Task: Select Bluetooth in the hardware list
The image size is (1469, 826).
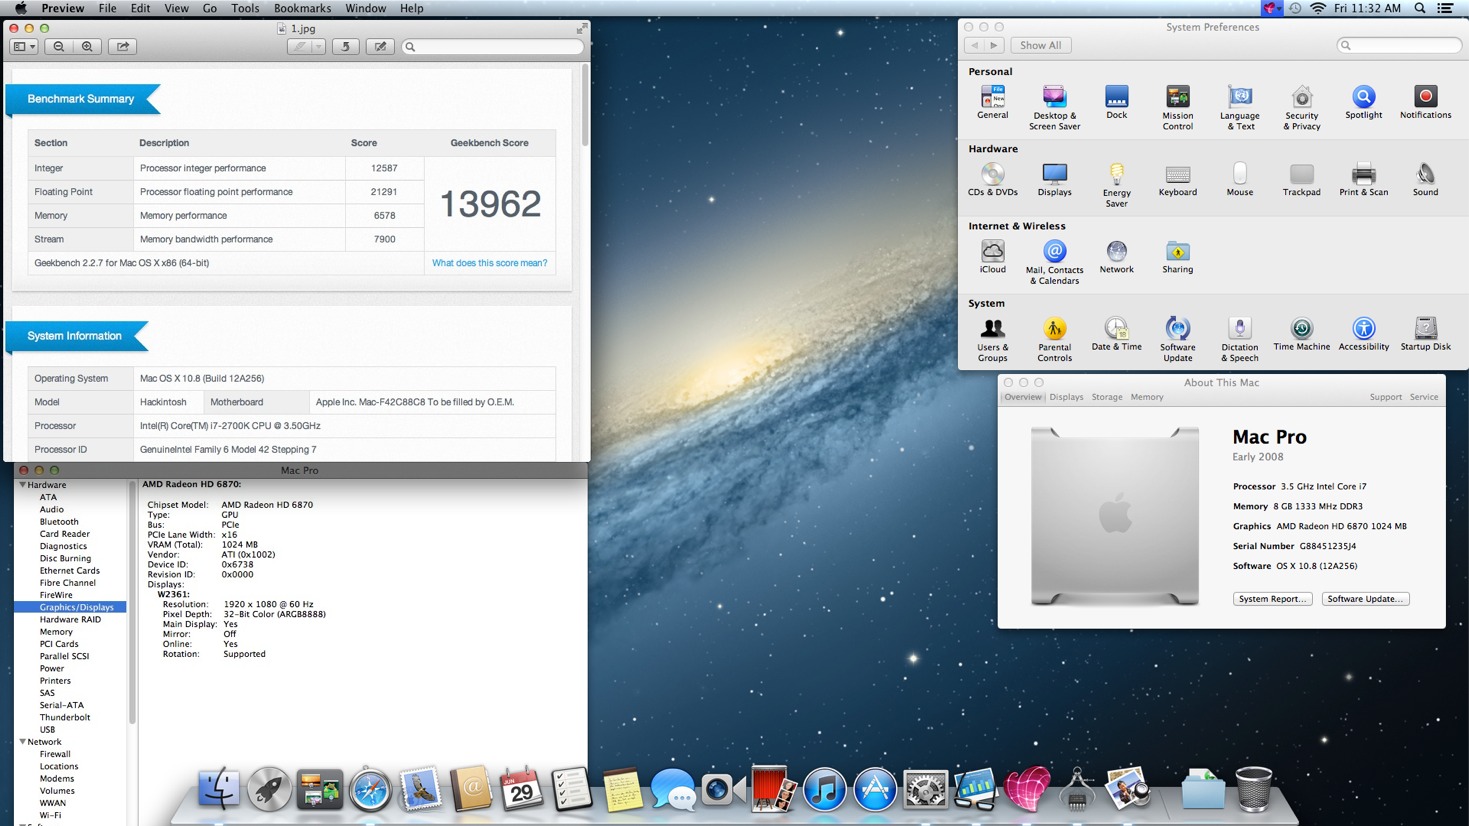Action: 59,522
